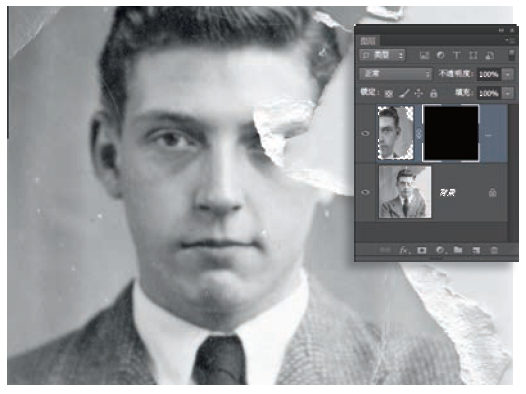
Task: Click the fill 100% input field
Action: click(x=489, y=93)
